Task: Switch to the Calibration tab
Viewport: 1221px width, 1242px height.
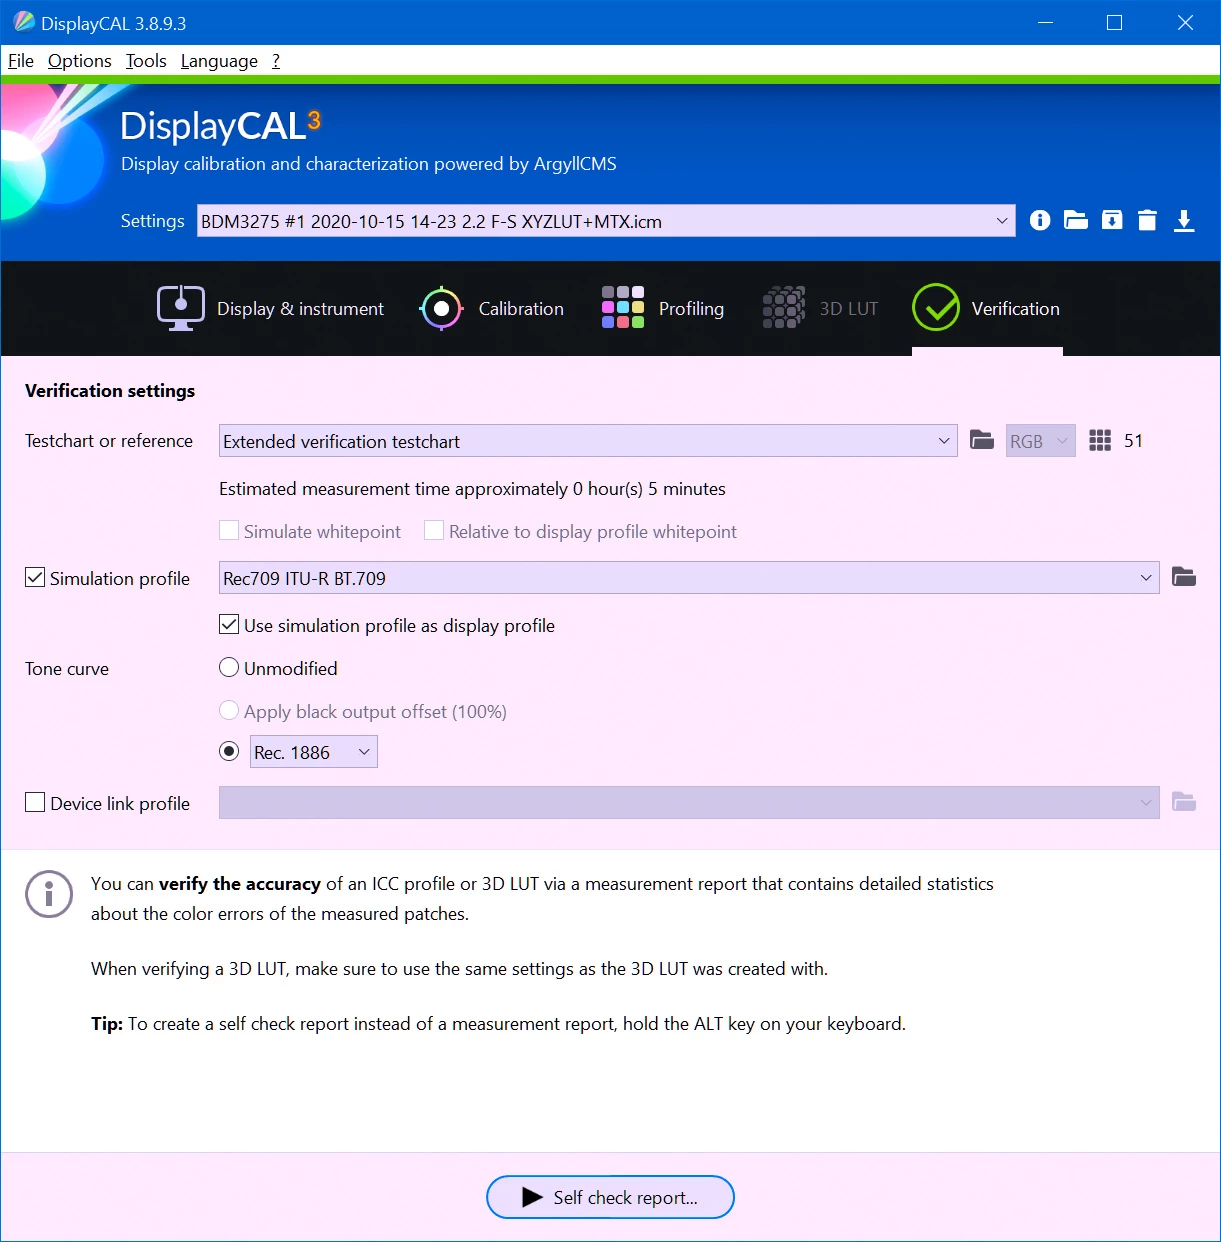Action: point(492,308)
